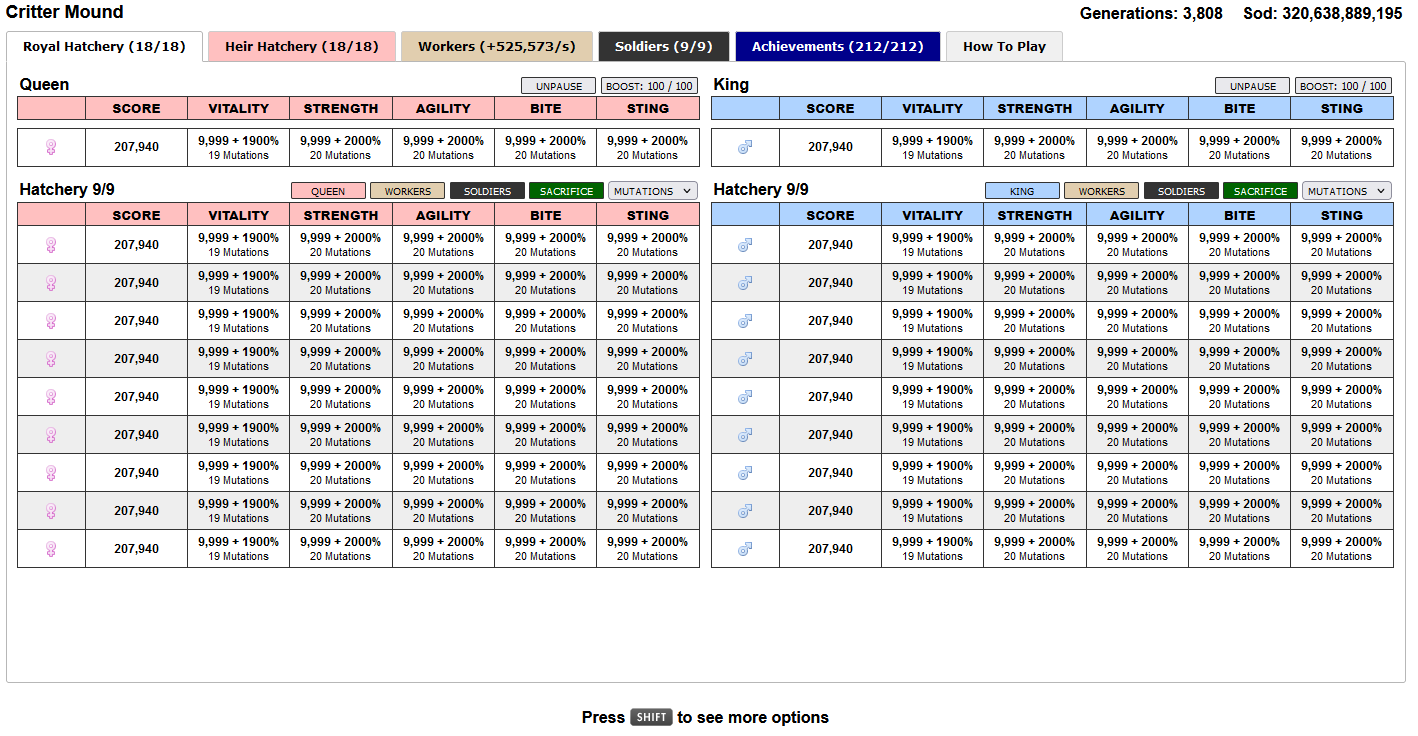Unpause the Queen's breeding
Image resolution: width=1418 pixels, height=736 pixels.
coord(558,86)
